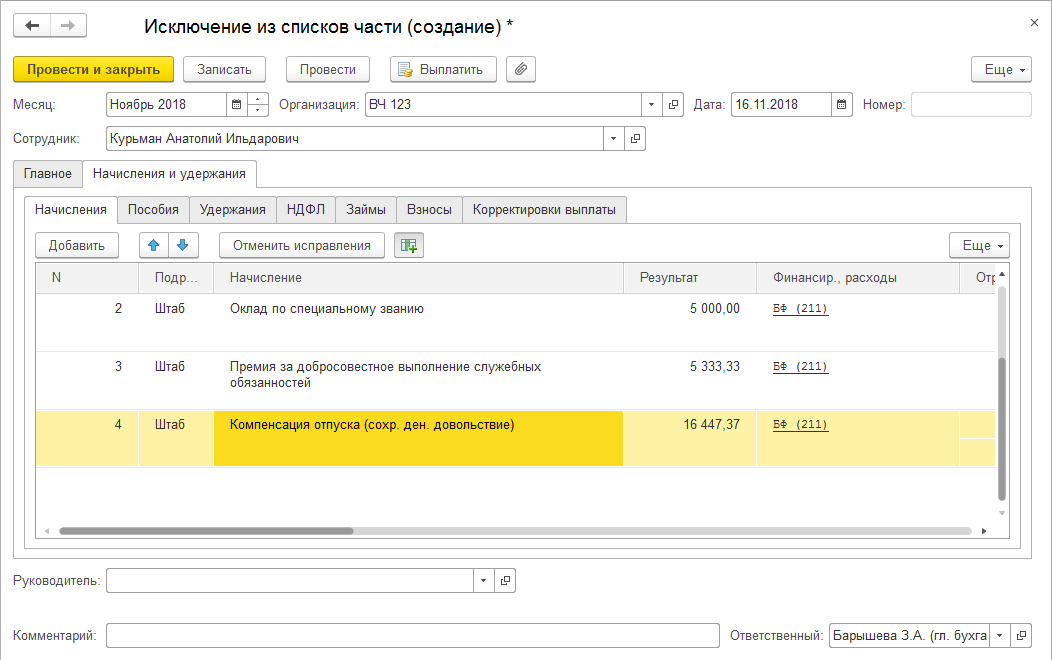
Task: Click the Отменить исправления button
Action: 301,245
